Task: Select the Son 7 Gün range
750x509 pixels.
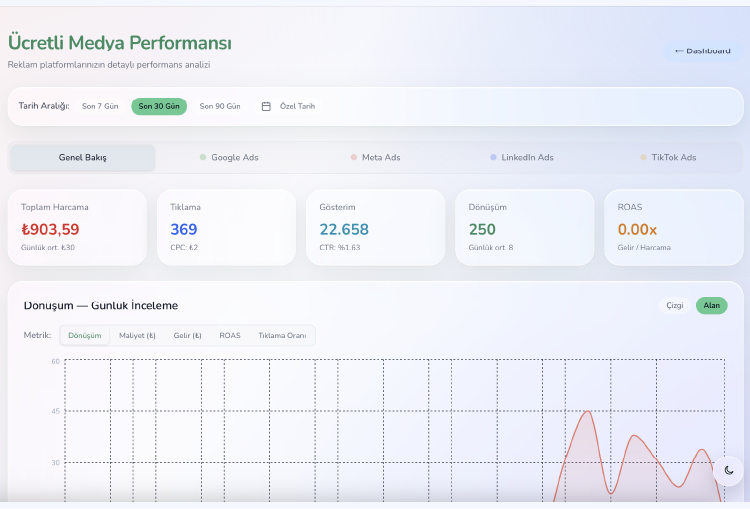Action: coord(100,106)
